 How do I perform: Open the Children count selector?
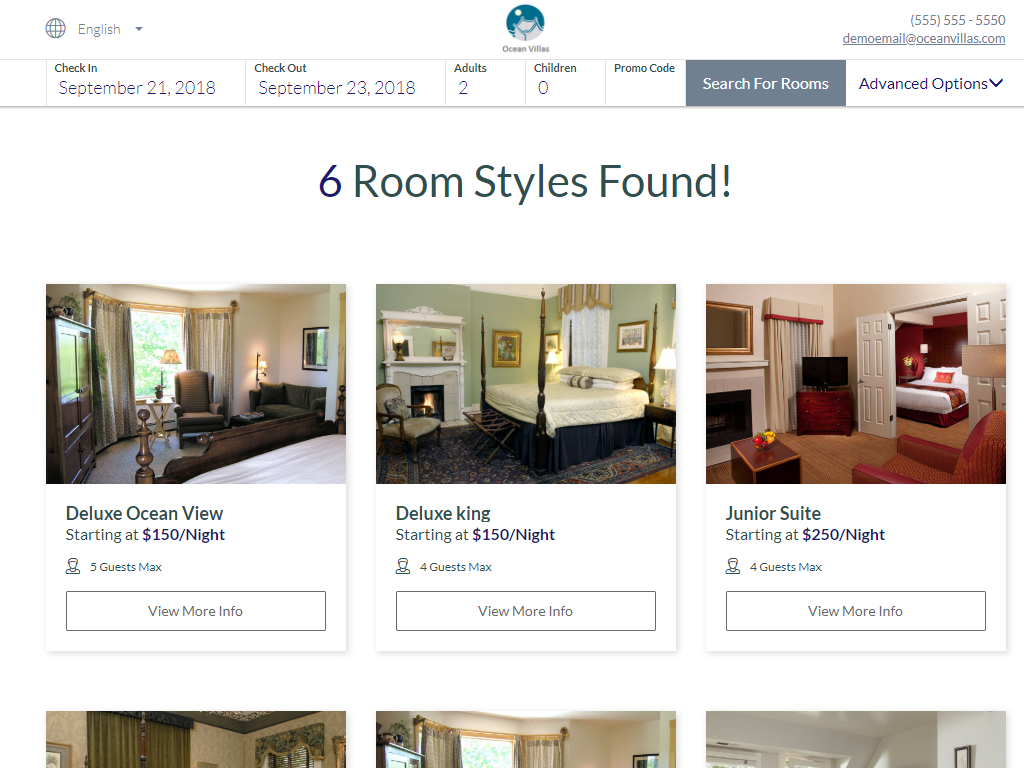tap(566, 83)
